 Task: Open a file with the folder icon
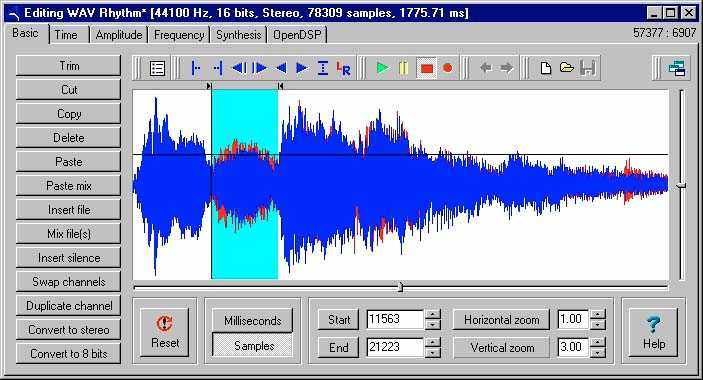pyautogui.click(x=567, y=68)
